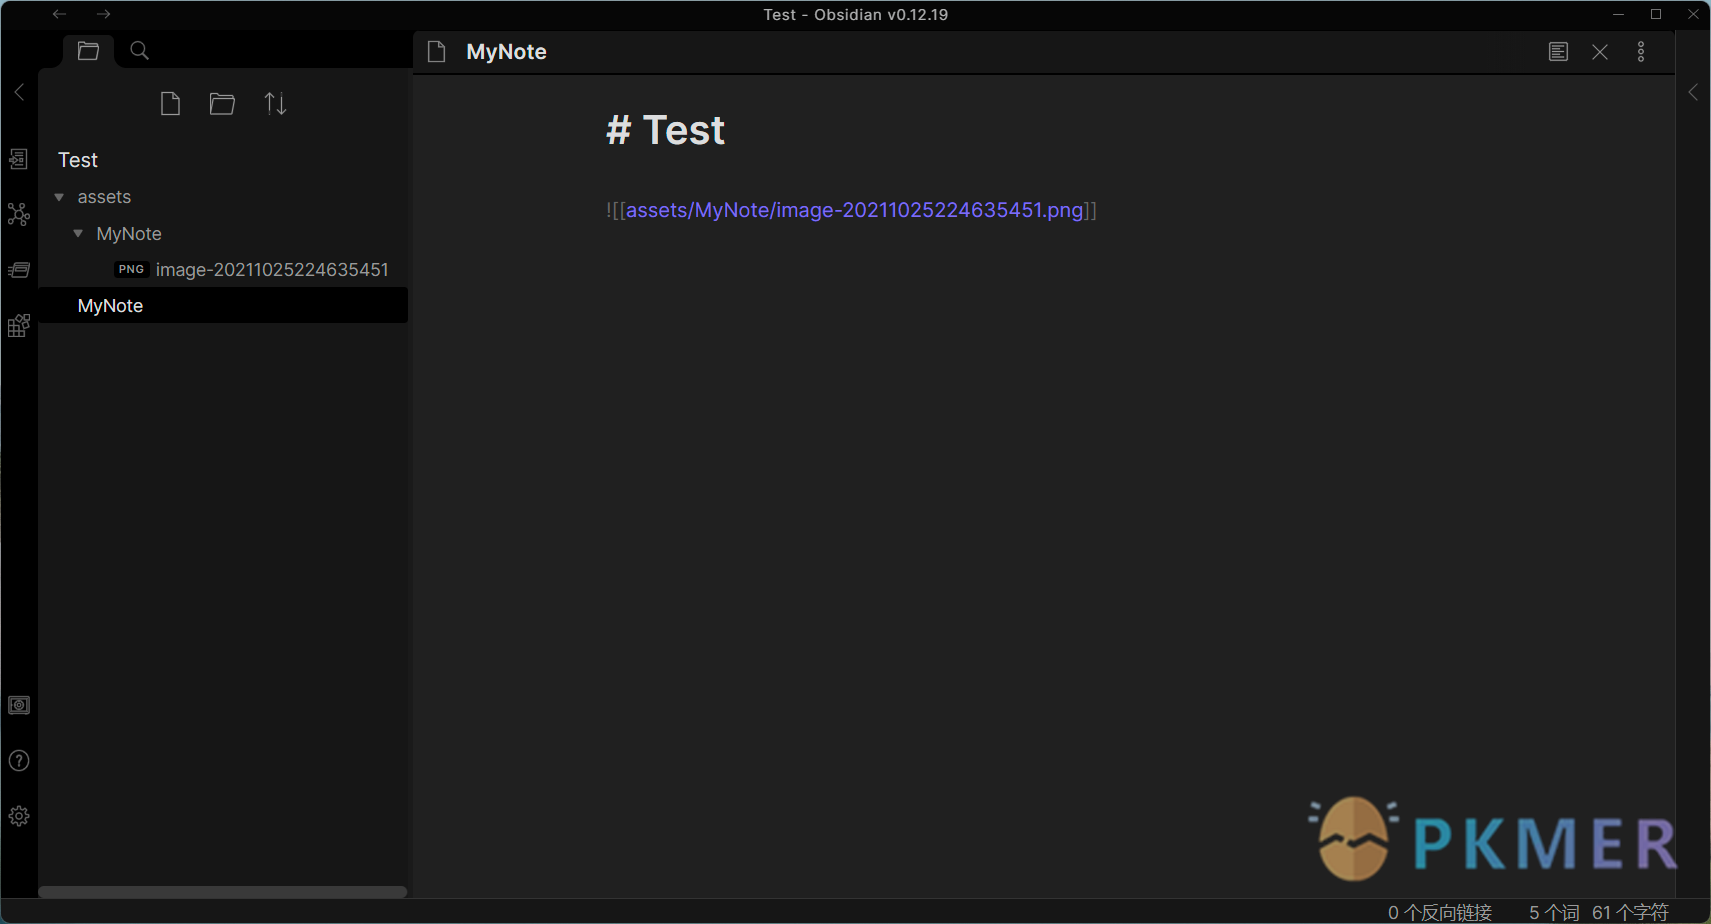Create a new folder
Screen dimensions: 1711x924
(222, 104)
